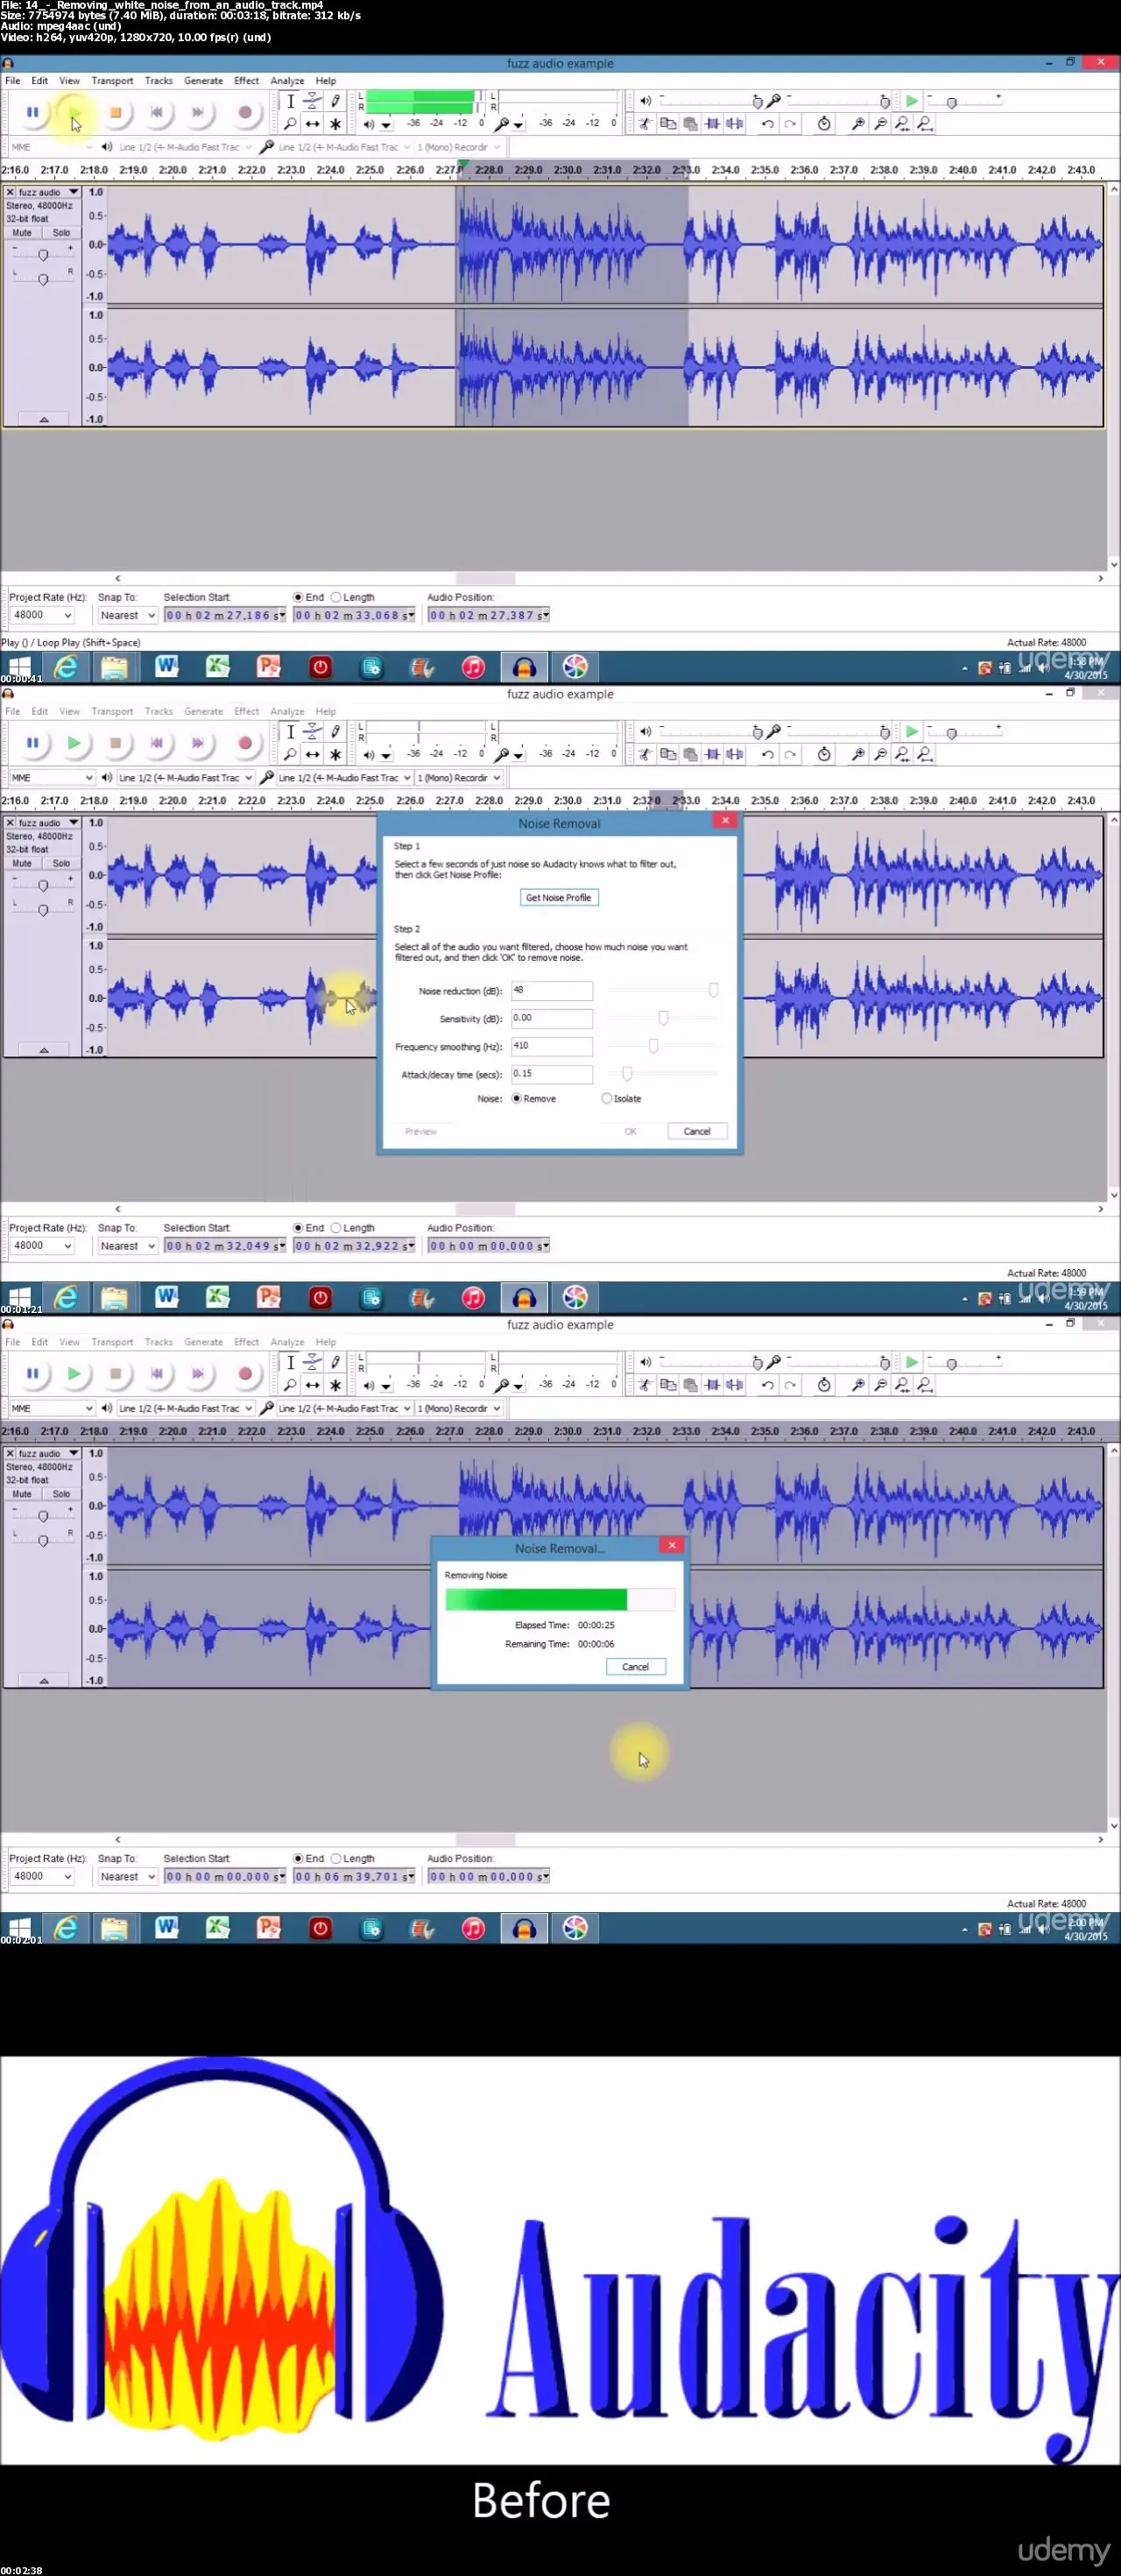Image resolution: width=1121 pixels, height=2576 pixels.
Task: Click Noise reduction field showing 48
Action: tap(551, 990)
